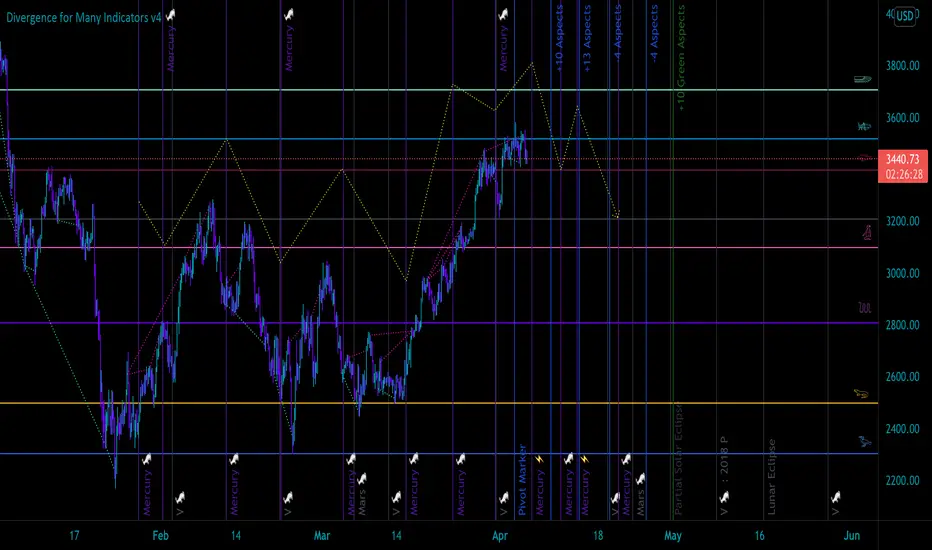This screenshot has width=932, height=550.
Task: Select the +10 Aspects label
Action: click(559, 39)
